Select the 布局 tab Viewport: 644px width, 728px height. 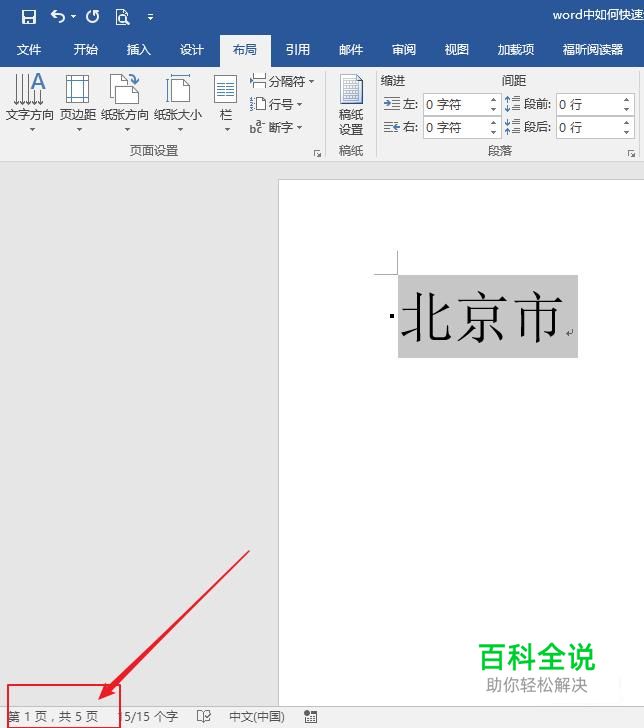click(x=245, y=49)
